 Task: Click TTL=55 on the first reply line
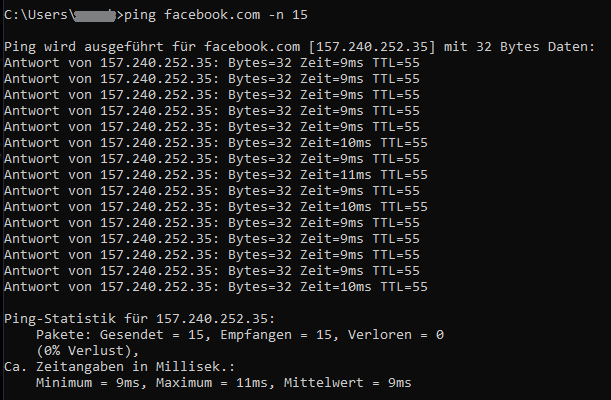[x=396, y=63]
